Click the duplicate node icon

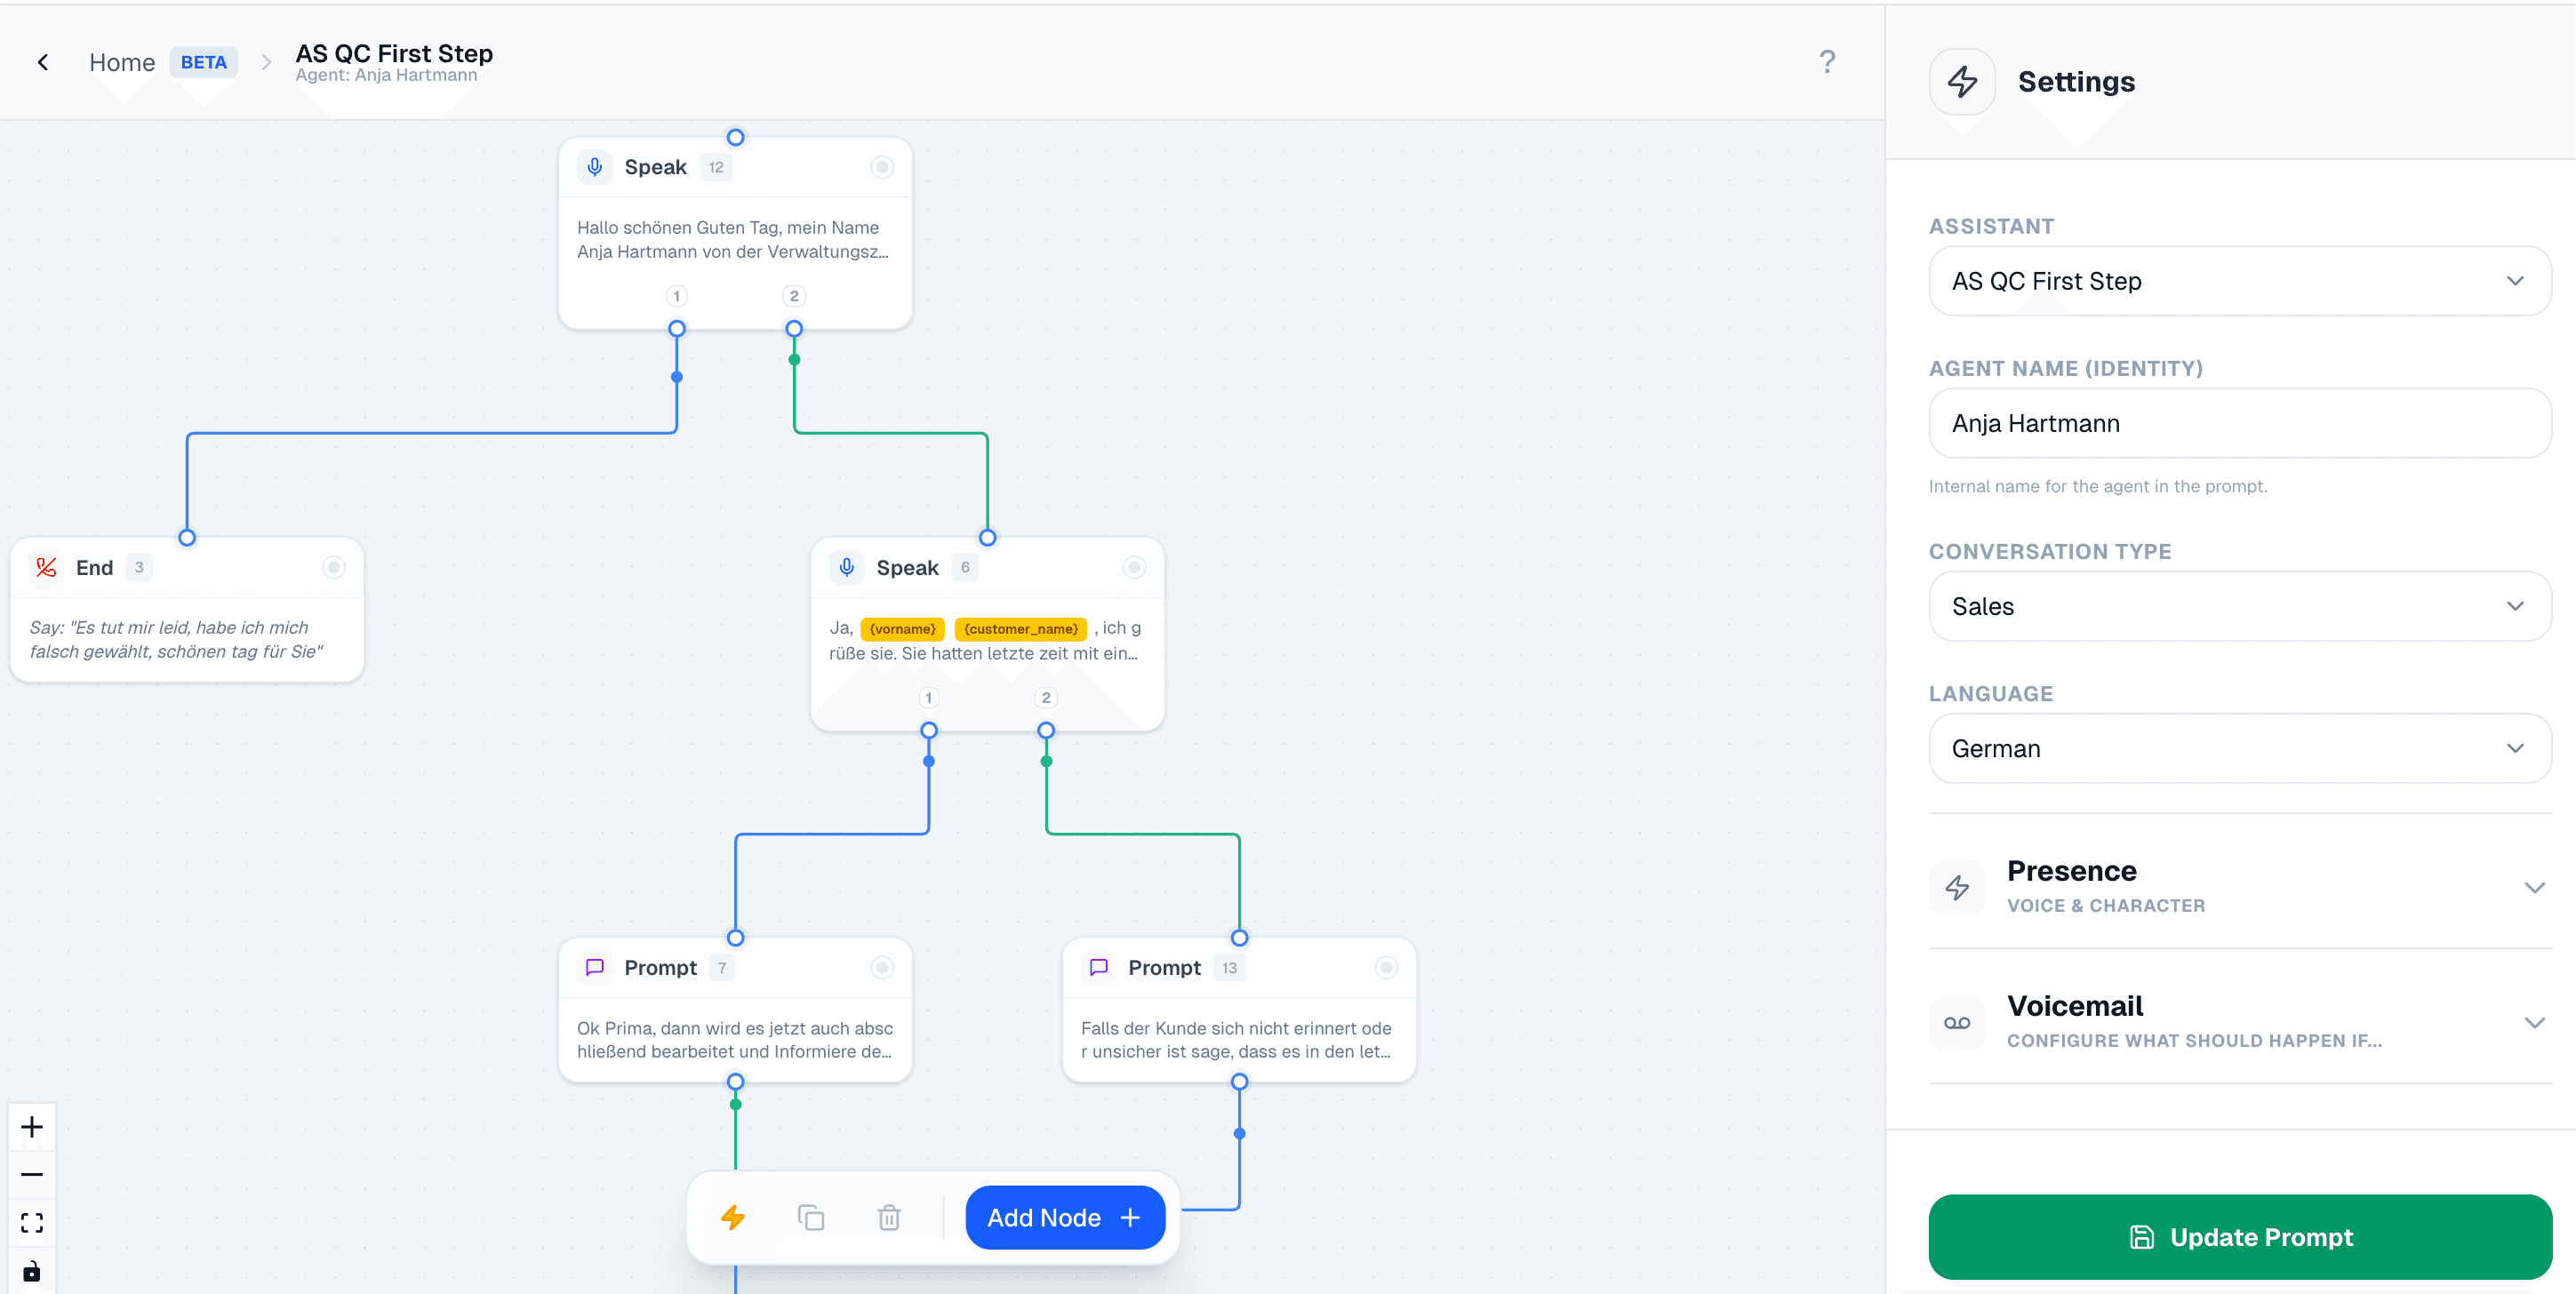[x=811, y=1218]
